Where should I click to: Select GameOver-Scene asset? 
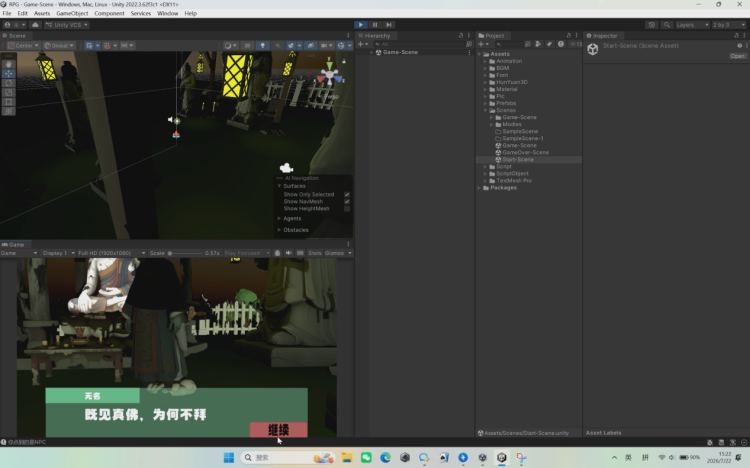[525, 153]
